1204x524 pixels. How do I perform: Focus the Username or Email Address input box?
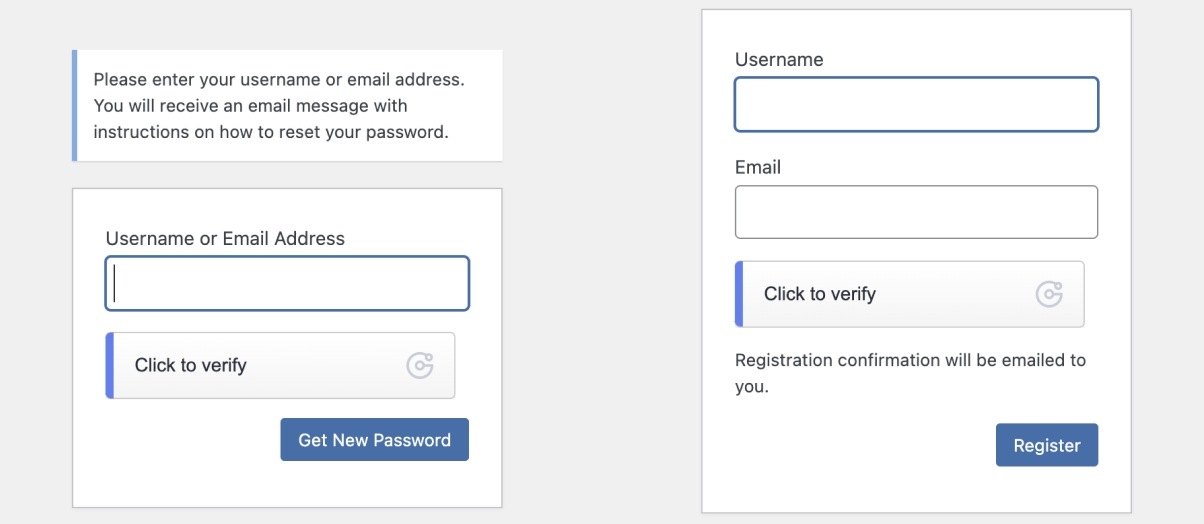pyautogui.click(x=287, y=284)
